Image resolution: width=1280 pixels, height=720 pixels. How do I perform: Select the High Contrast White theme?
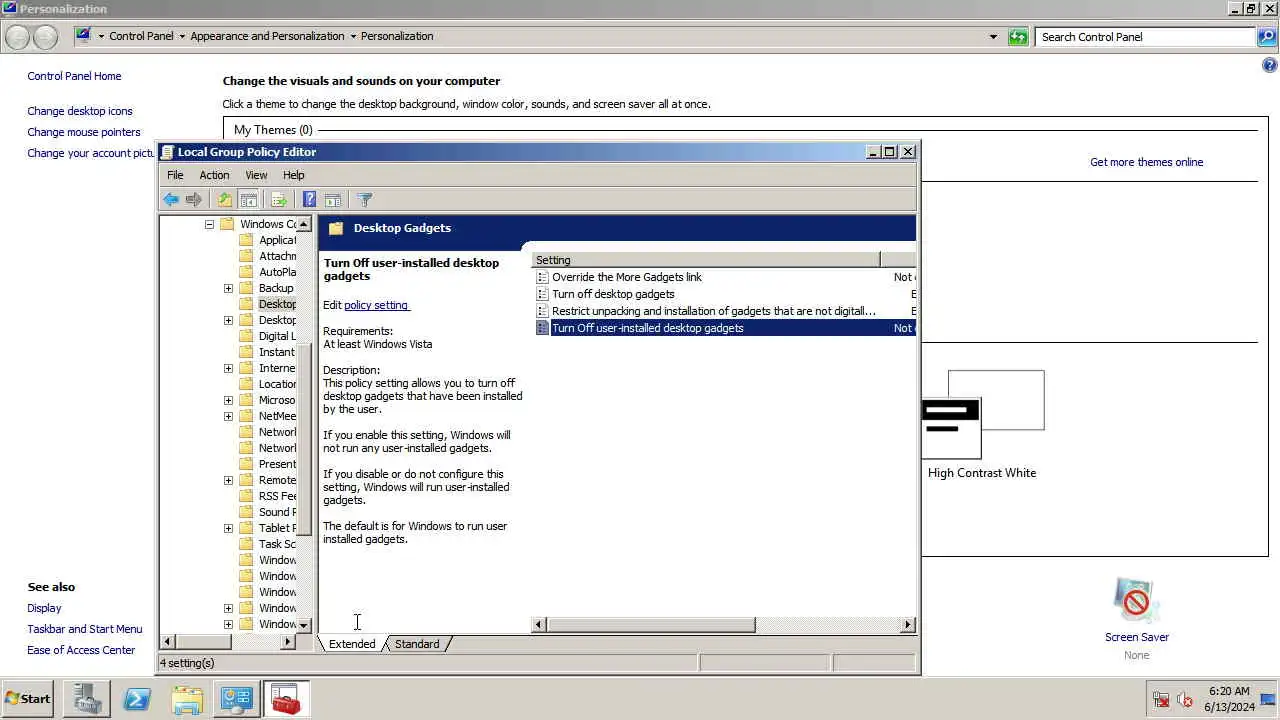pyautogui.click(x=983, y=424)
